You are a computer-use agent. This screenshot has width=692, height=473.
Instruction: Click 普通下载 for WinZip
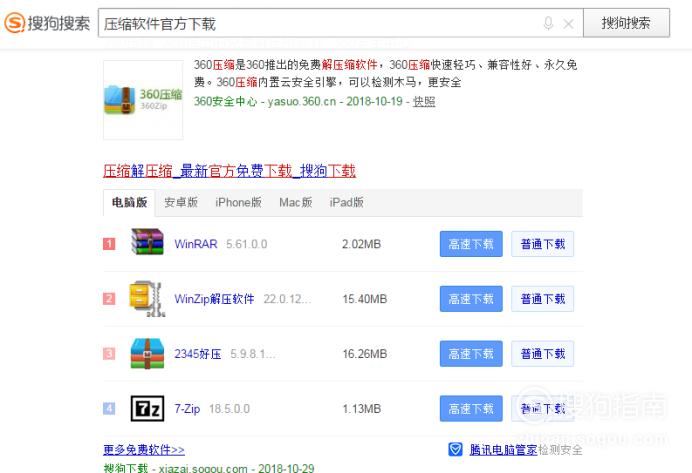point(542,299)
